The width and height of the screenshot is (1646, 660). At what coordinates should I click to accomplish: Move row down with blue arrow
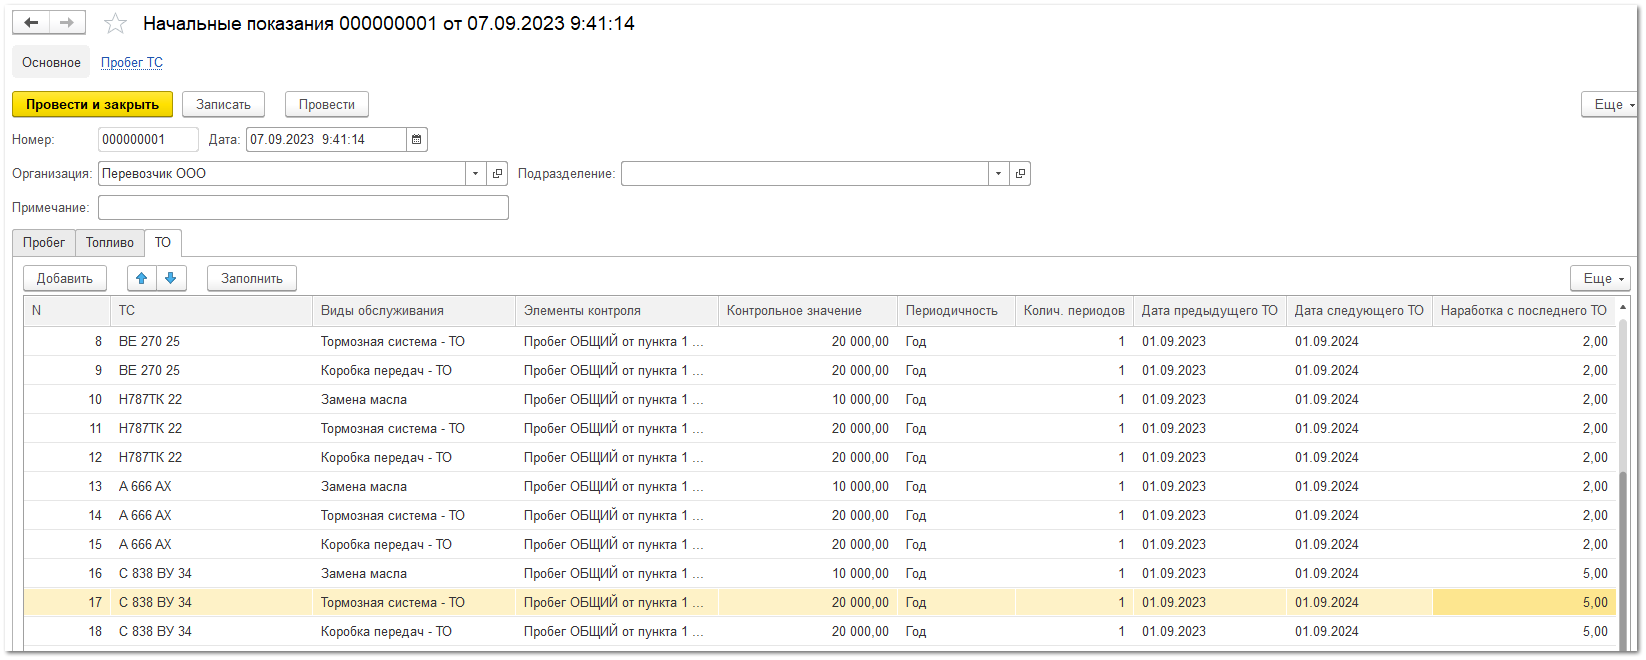tap(171, 279)
